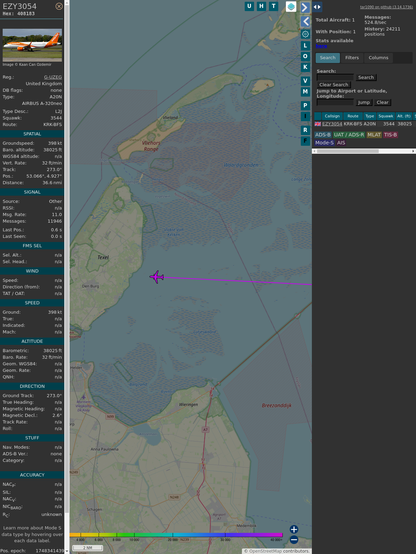This screenshot has width=416, height=554.
Task: Click the Search button next to field
Action: click(x=366, y=77)
